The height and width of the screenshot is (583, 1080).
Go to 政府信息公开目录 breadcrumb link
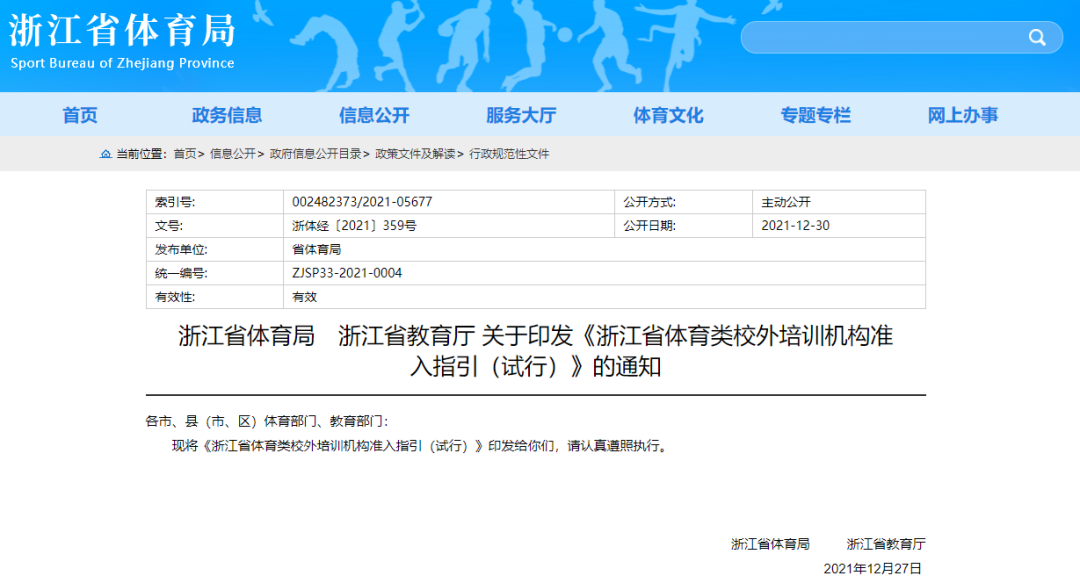click(x=315, y=154)
